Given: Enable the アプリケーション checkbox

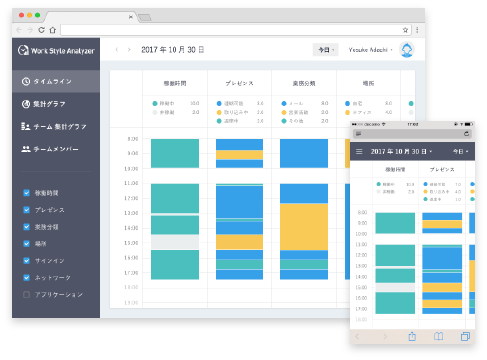Looking at the screenshot, I should (x=27, y=294).
